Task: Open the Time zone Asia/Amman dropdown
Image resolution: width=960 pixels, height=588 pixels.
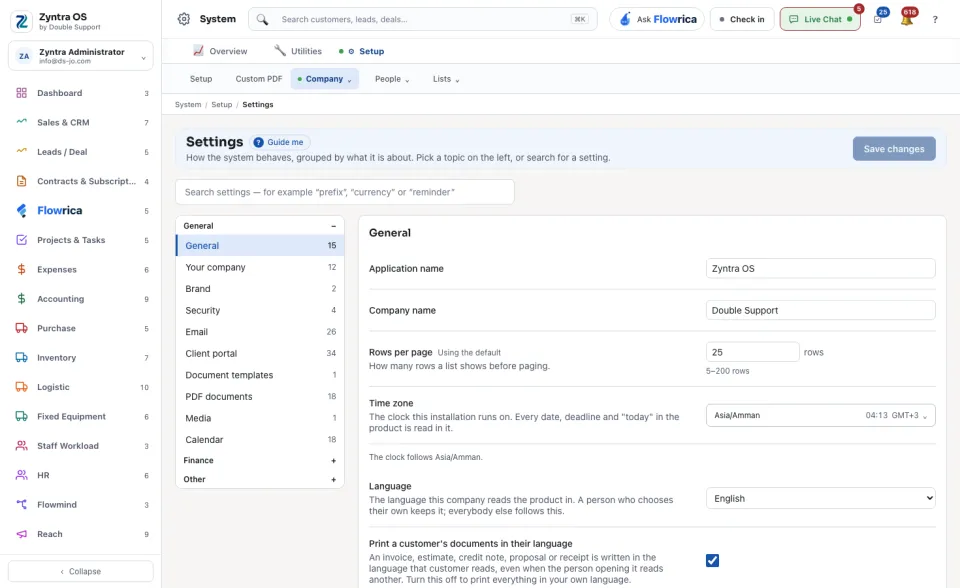Action: click(x=820, y=415)
